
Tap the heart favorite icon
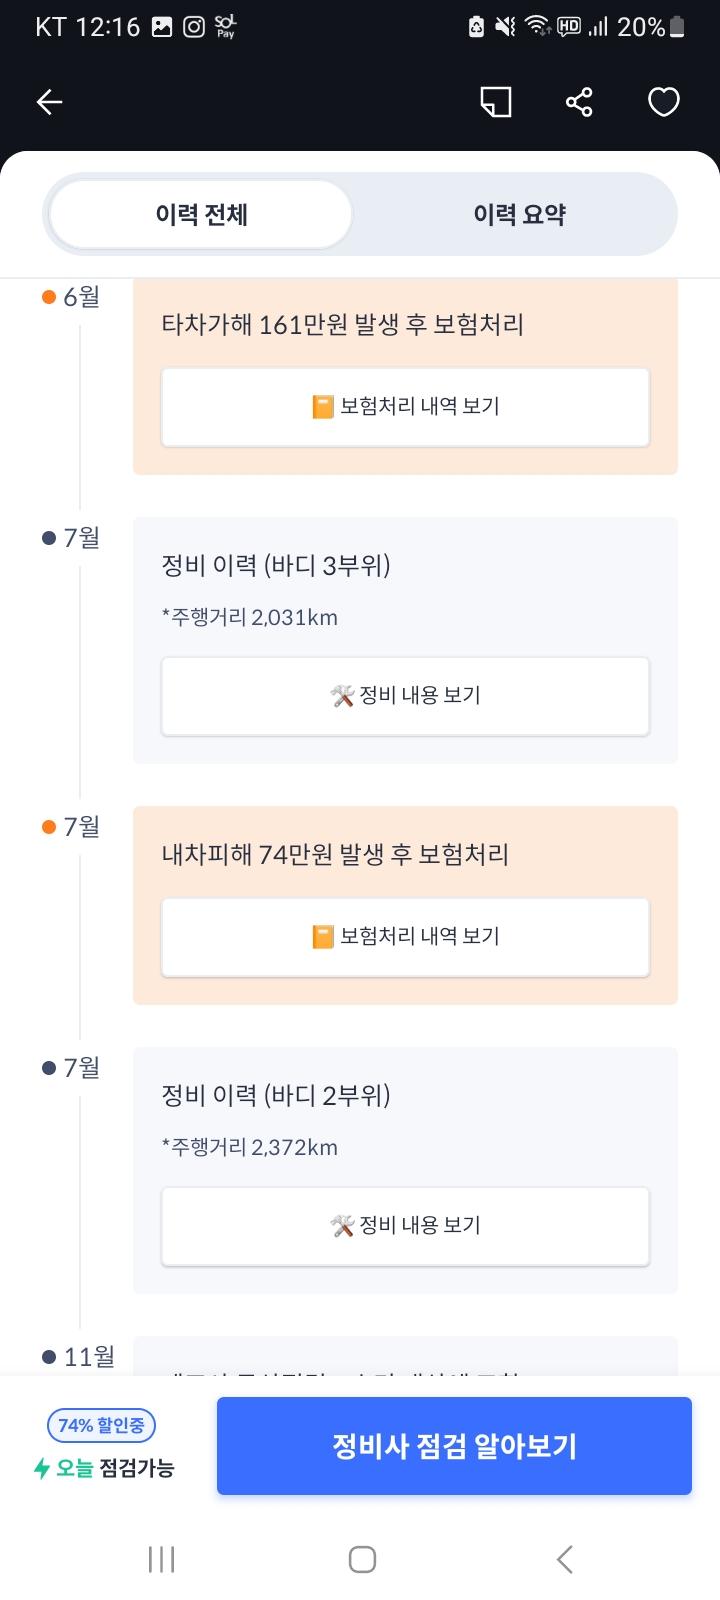coord(664,102)
